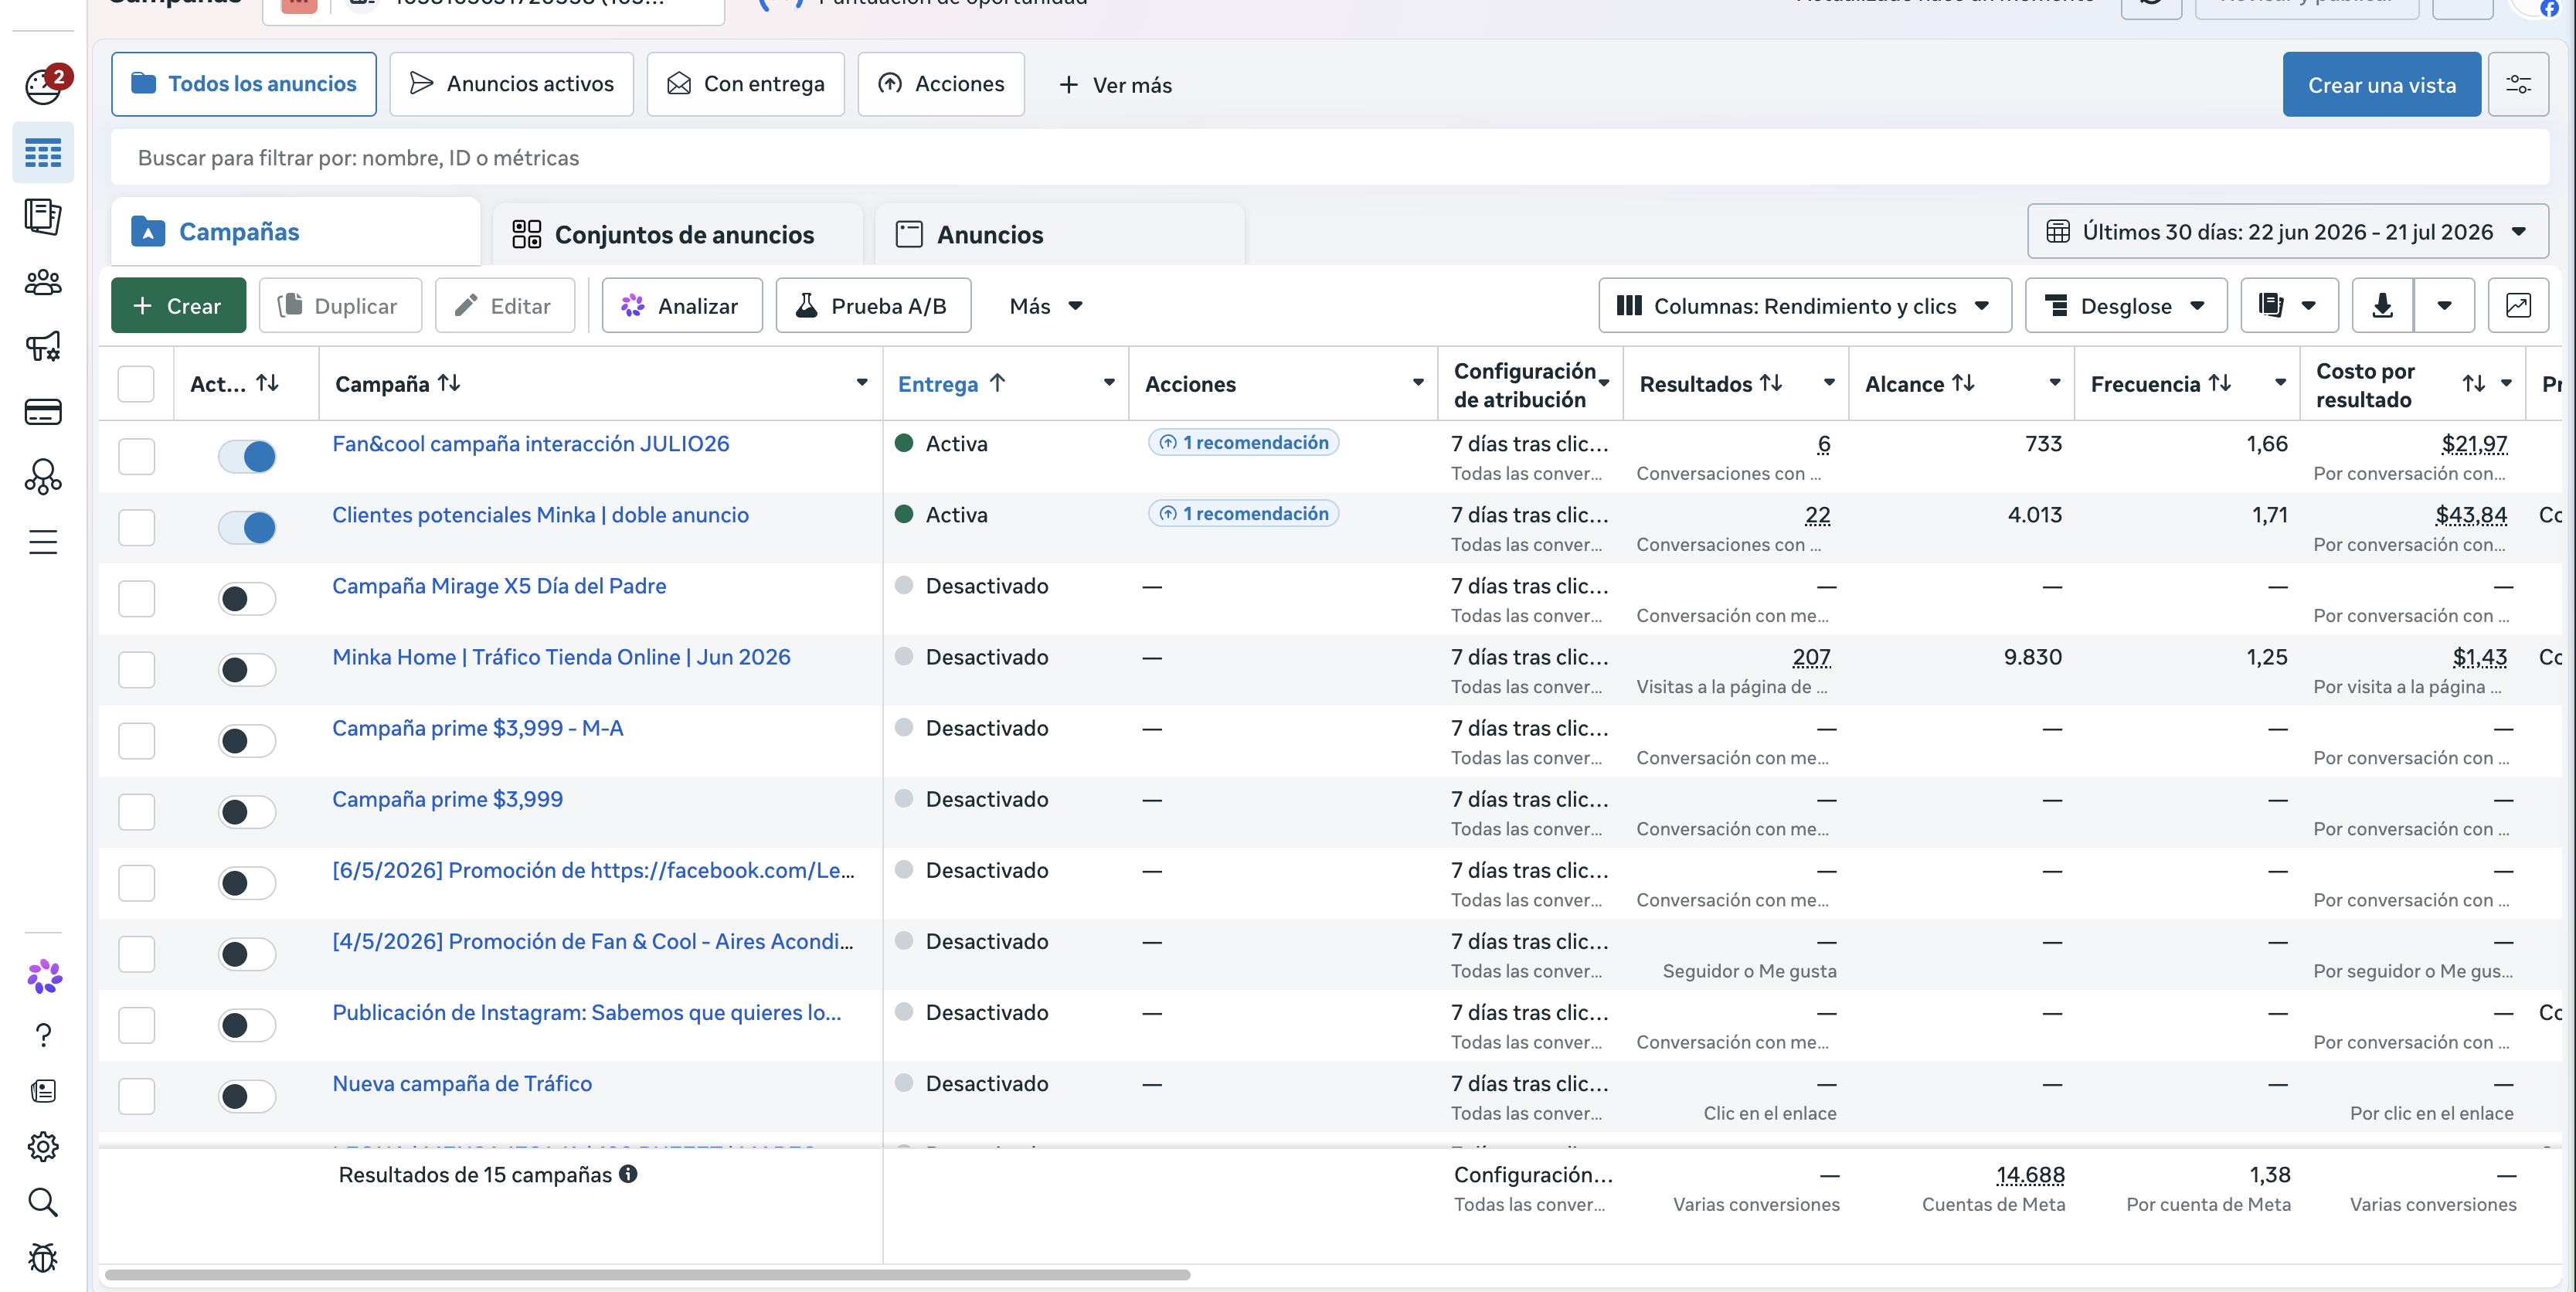Screen dimensions: 2576x1292
Task: Open the Columnas: Rendimiento y clics dropdown
Action: (1805, 306)
